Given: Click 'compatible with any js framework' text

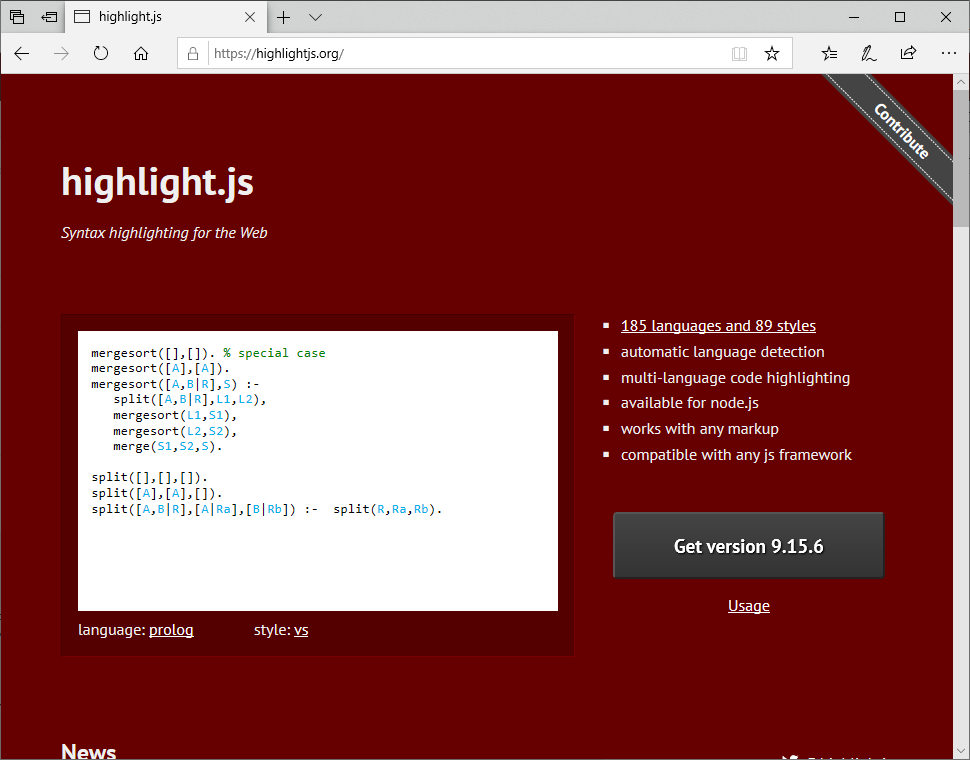Looking at the screenshot, I should pyautogui.click(x=736, y=455).
